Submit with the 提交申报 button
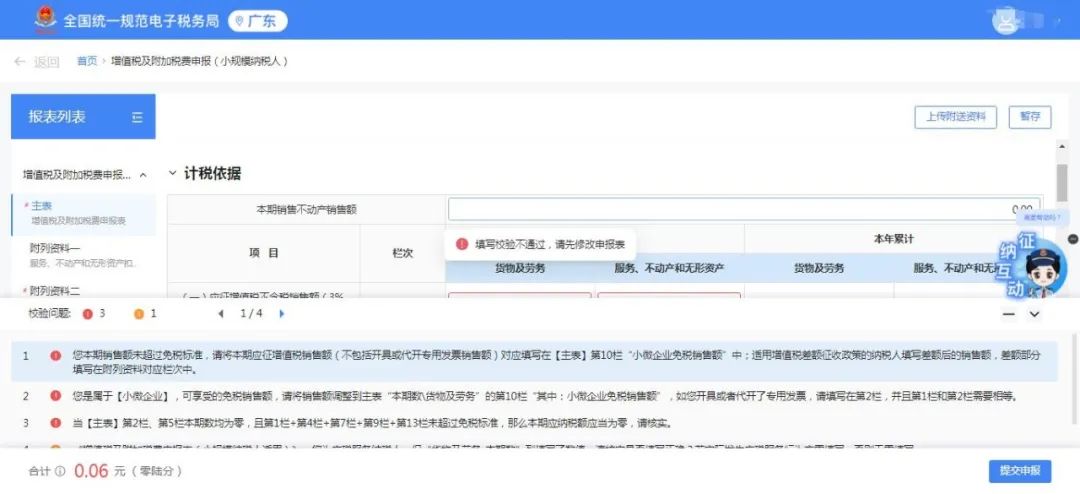 point(1019,471)
